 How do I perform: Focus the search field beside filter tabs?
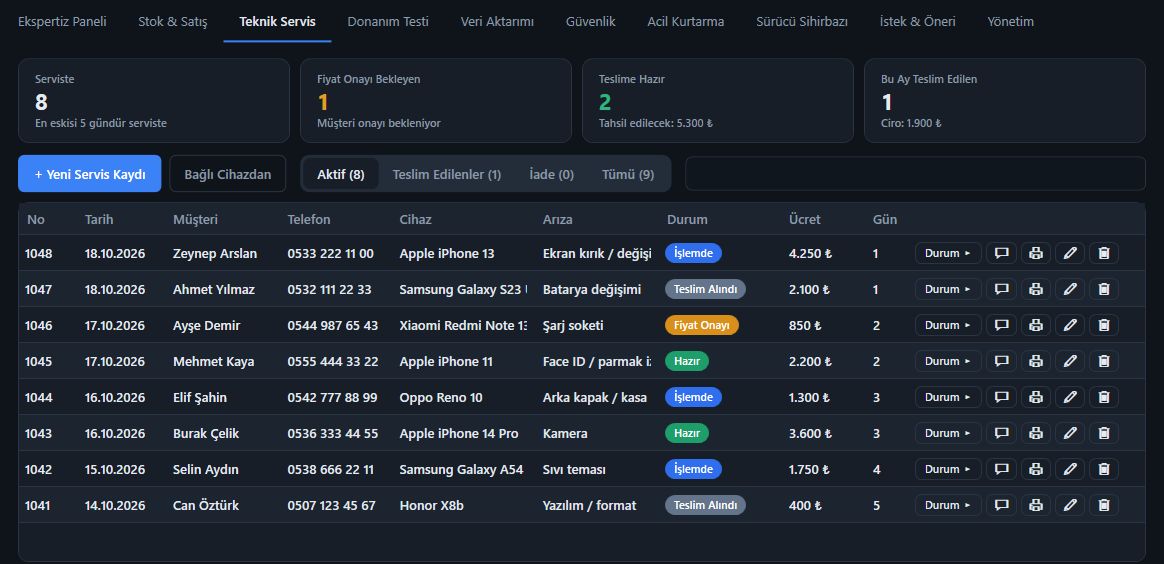coord(915,174)
